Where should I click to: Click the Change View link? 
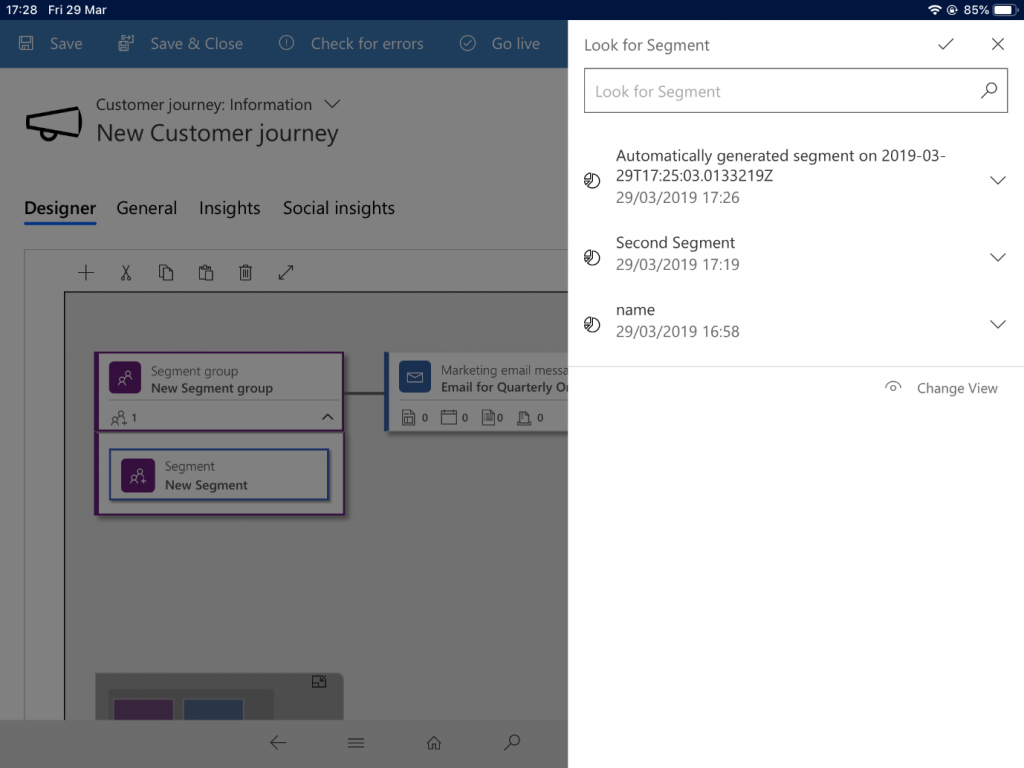957,387
